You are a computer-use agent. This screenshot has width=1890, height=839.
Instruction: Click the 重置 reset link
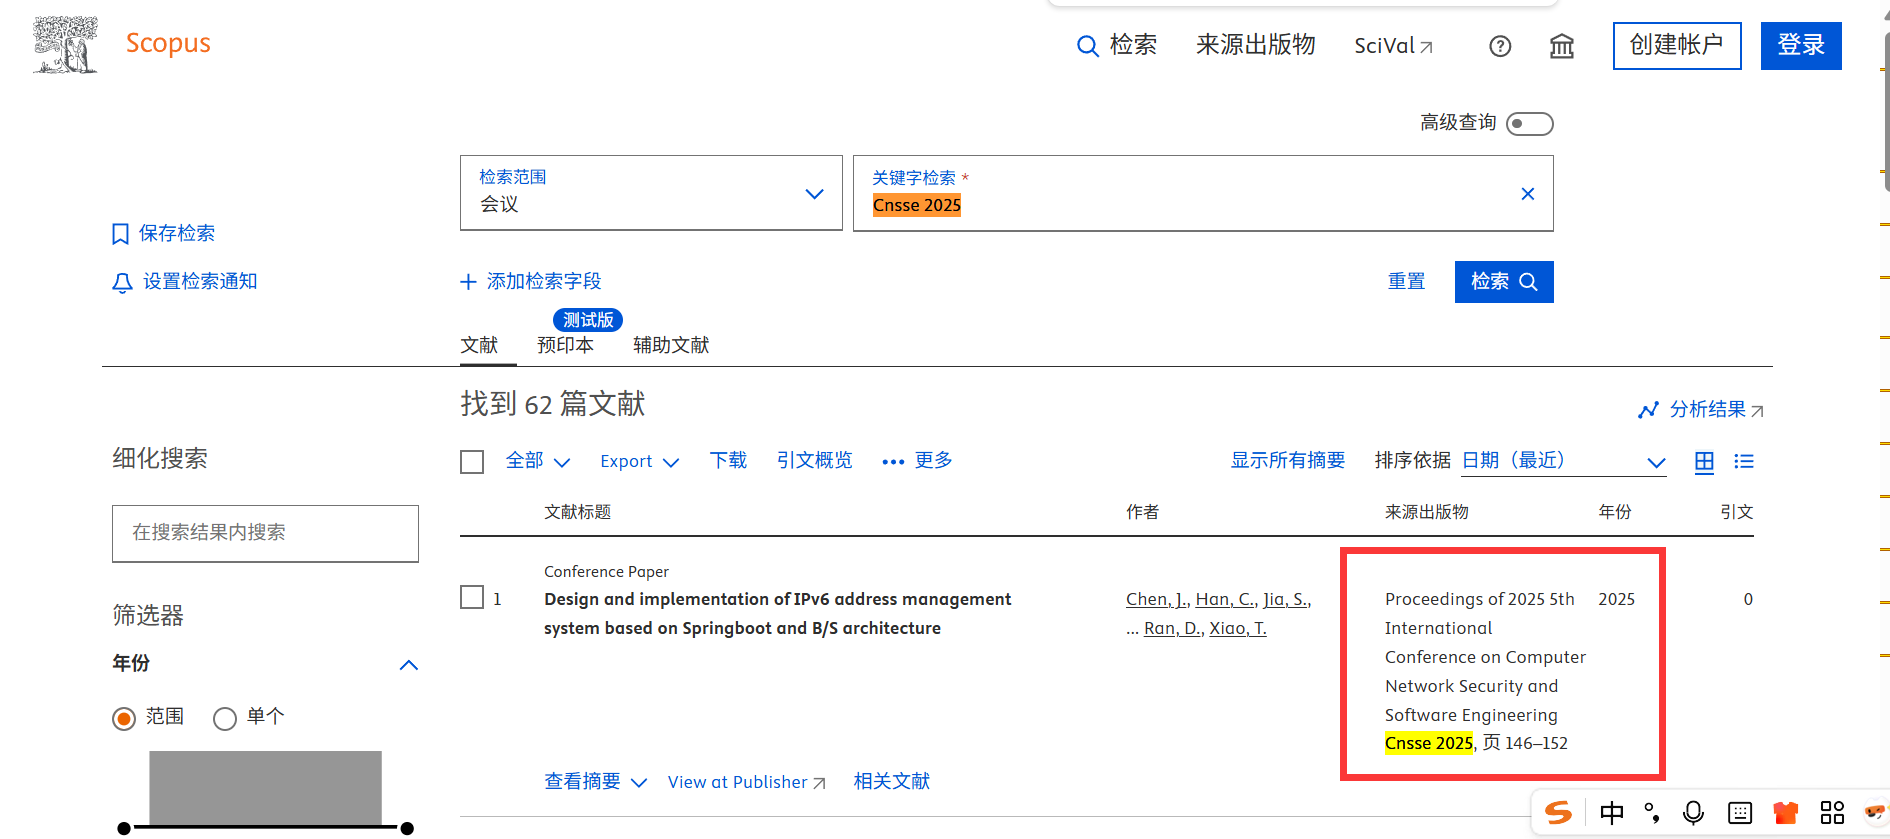1406,281
